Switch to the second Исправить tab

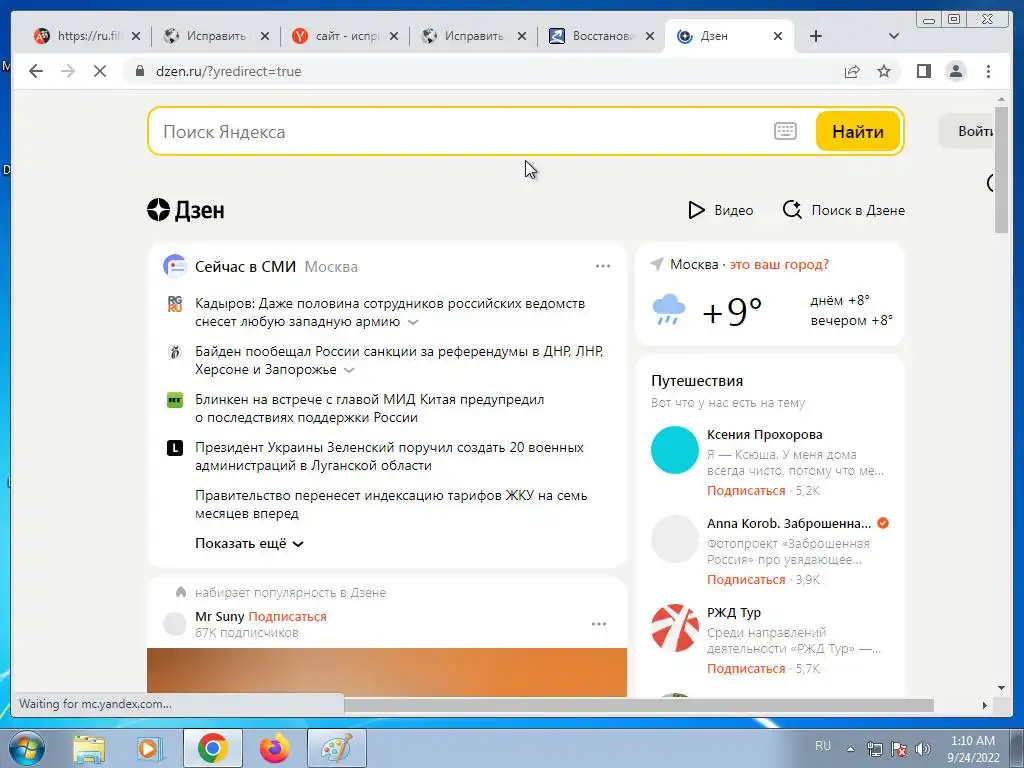[474, 36]
